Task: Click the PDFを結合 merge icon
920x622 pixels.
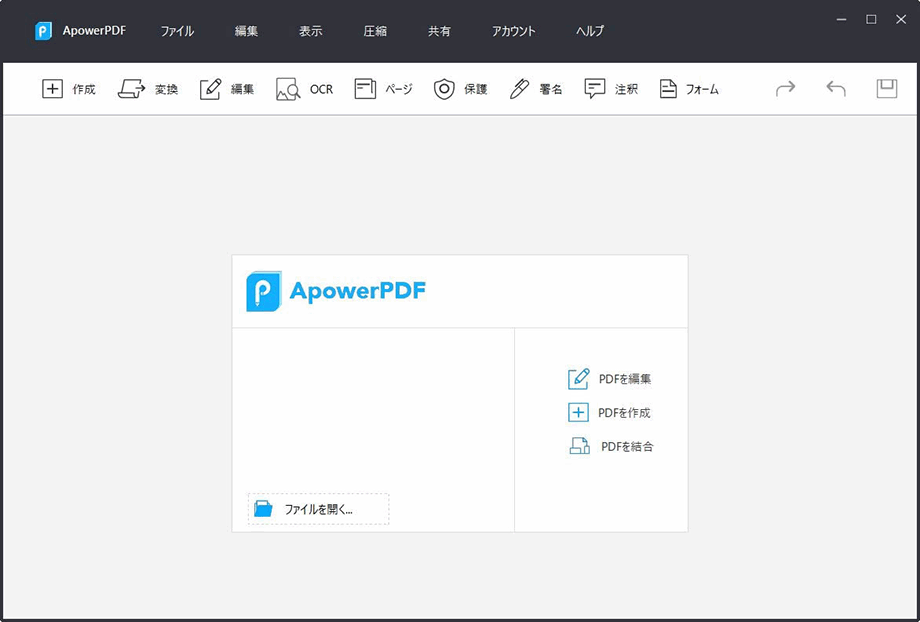Action: coord(580,446)
